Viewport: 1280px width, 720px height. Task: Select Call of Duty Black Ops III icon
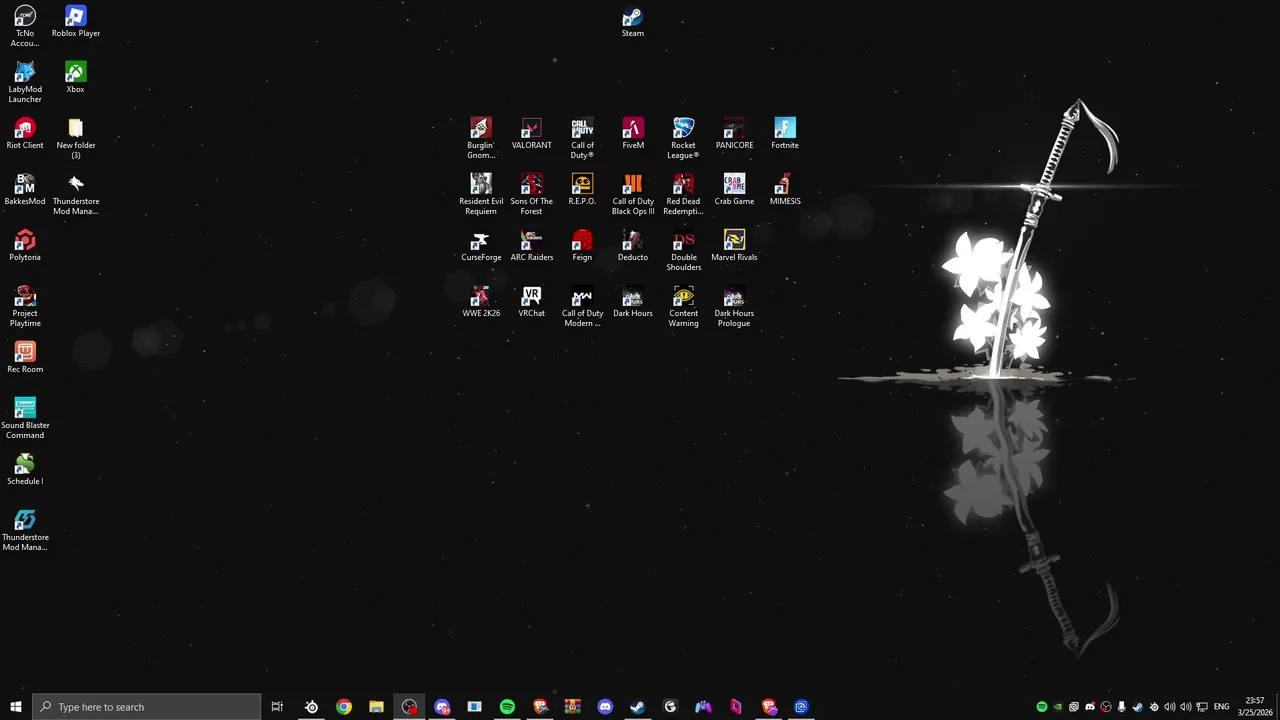tap(633, 195)
